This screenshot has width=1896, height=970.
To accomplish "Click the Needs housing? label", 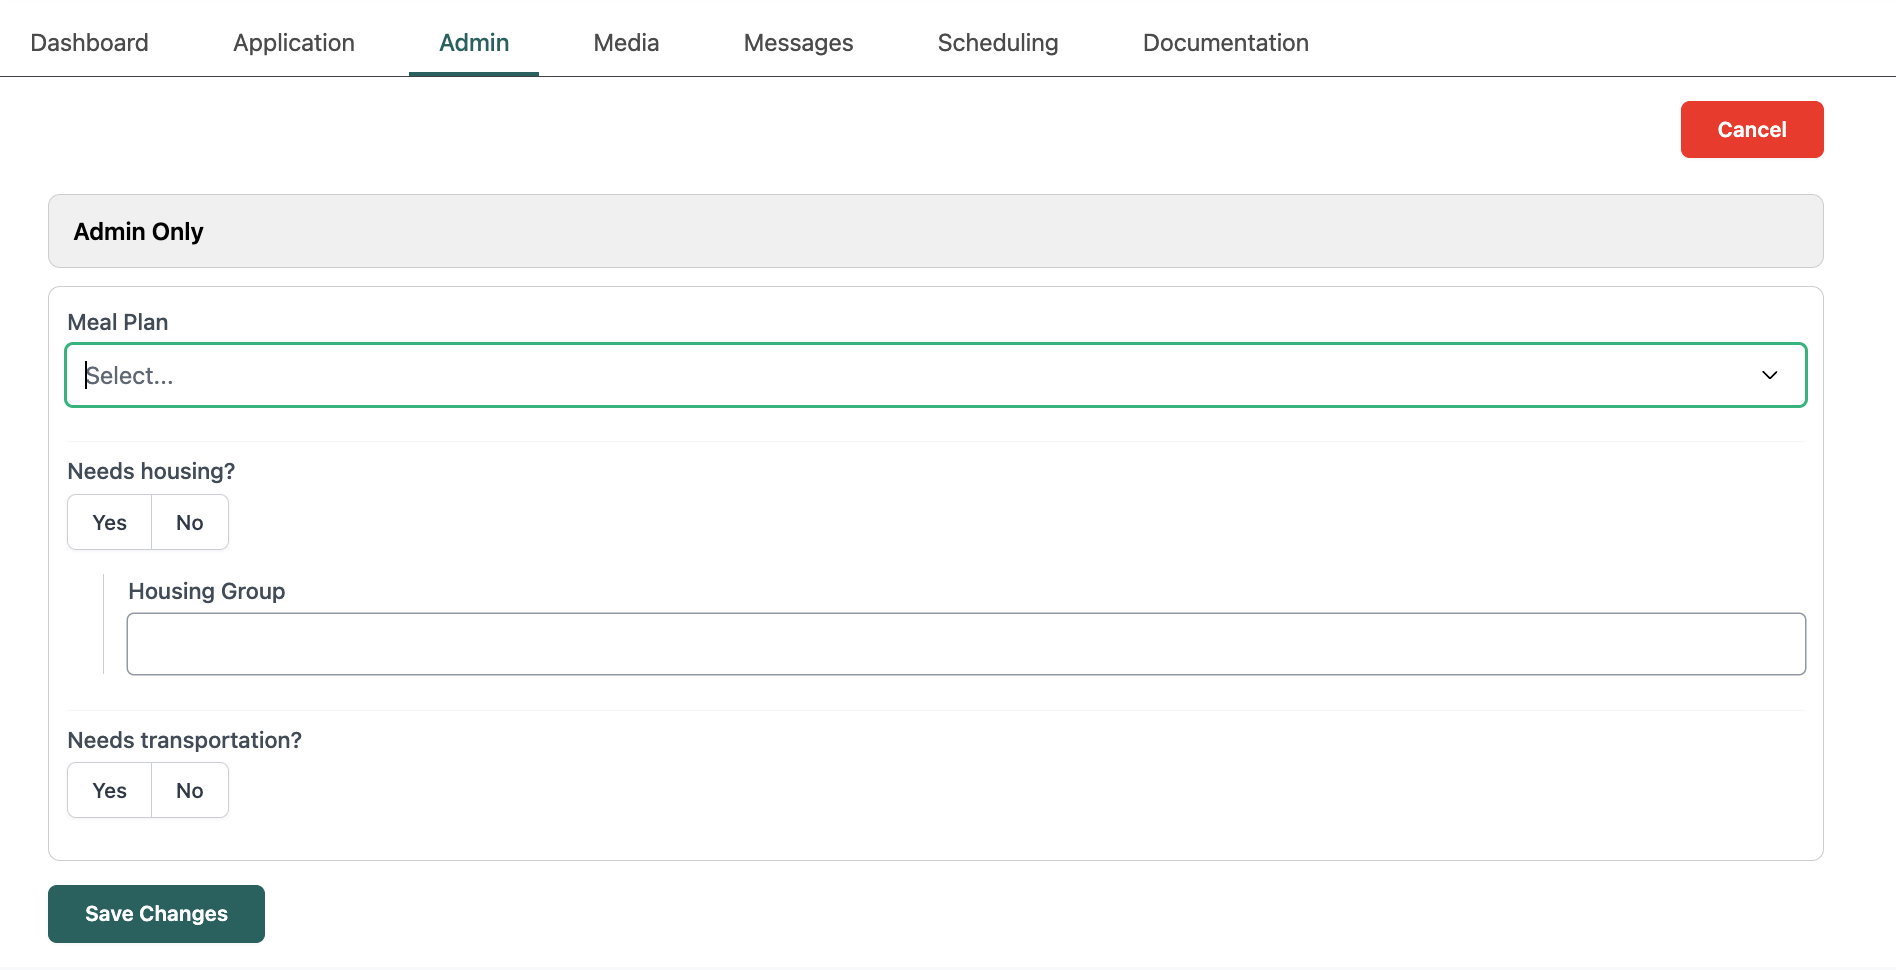I will [x=151, y=471].
